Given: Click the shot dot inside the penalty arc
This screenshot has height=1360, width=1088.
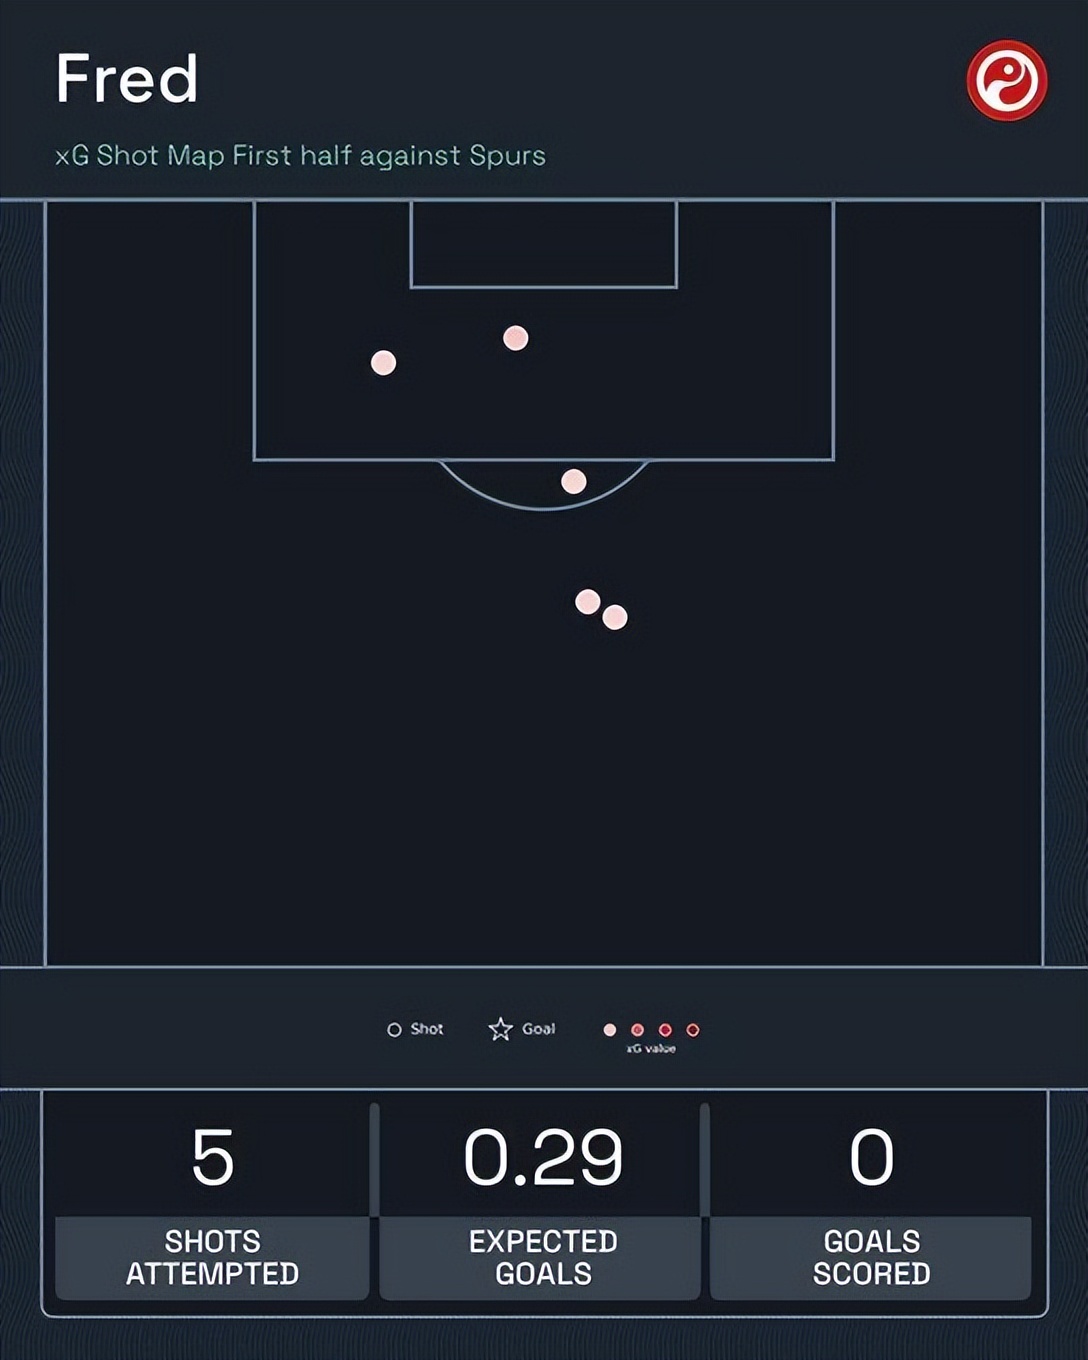Looking at the screenshot, I should pos(573,482).
